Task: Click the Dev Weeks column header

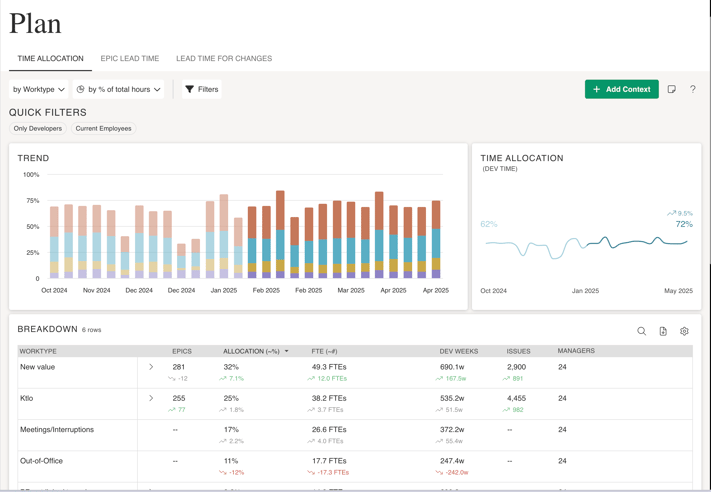Action: [x=459, y=351]
